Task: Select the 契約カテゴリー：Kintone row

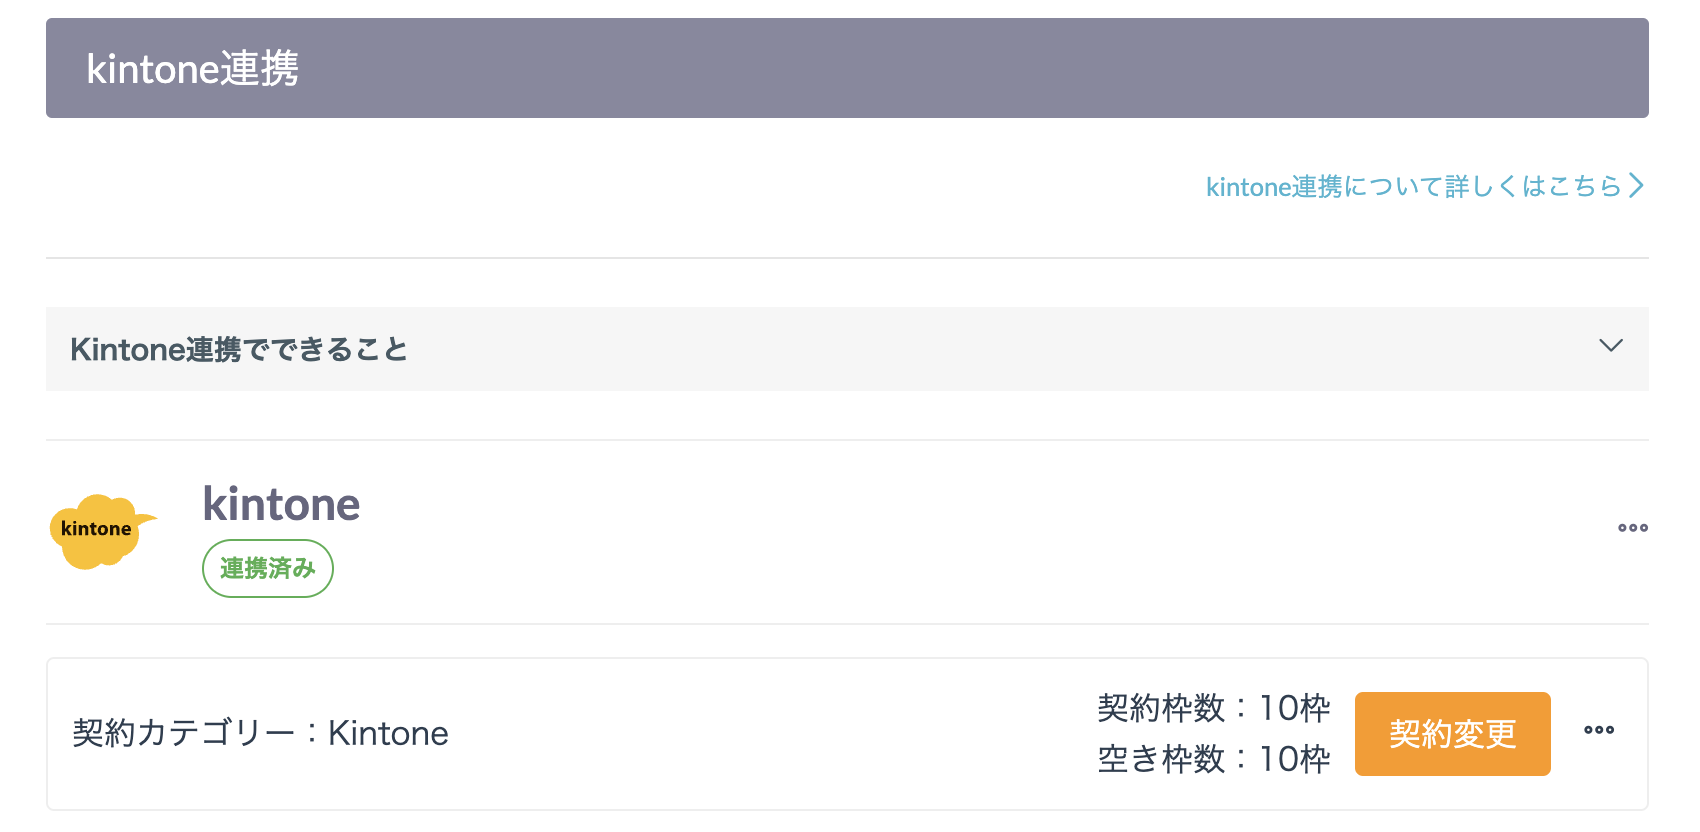Action: pyautogui.click(x=260, y=733)
